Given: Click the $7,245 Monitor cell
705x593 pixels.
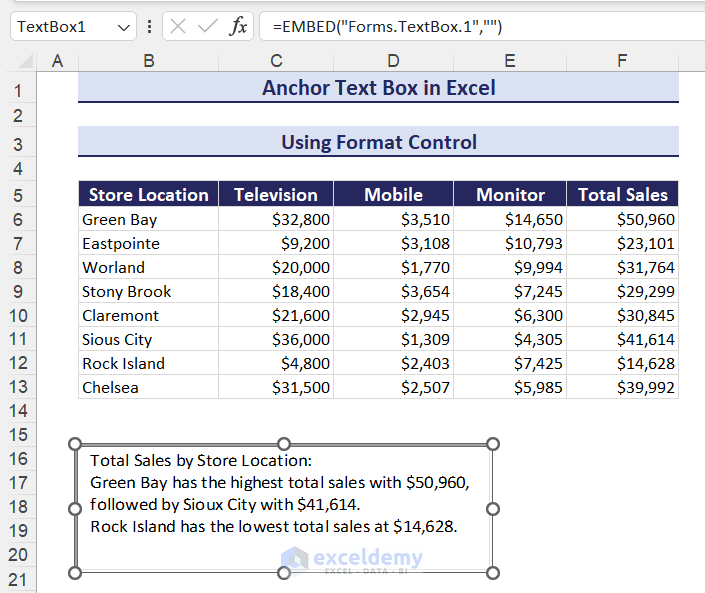Looking at the screenshot, I should click(510, 291).
